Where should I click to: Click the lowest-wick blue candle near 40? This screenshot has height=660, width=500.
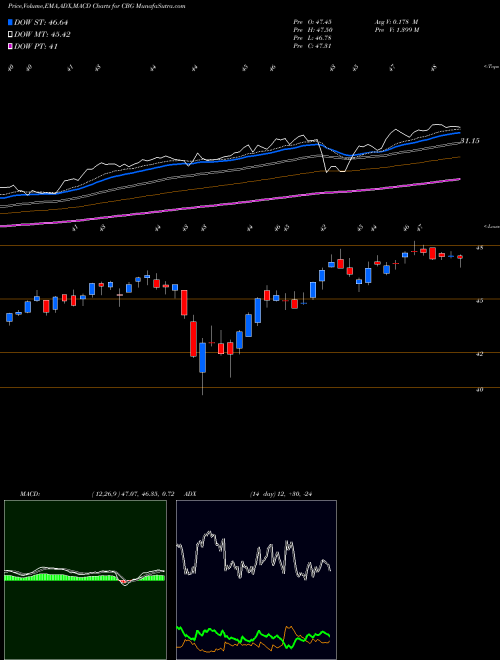pos(202,358)
